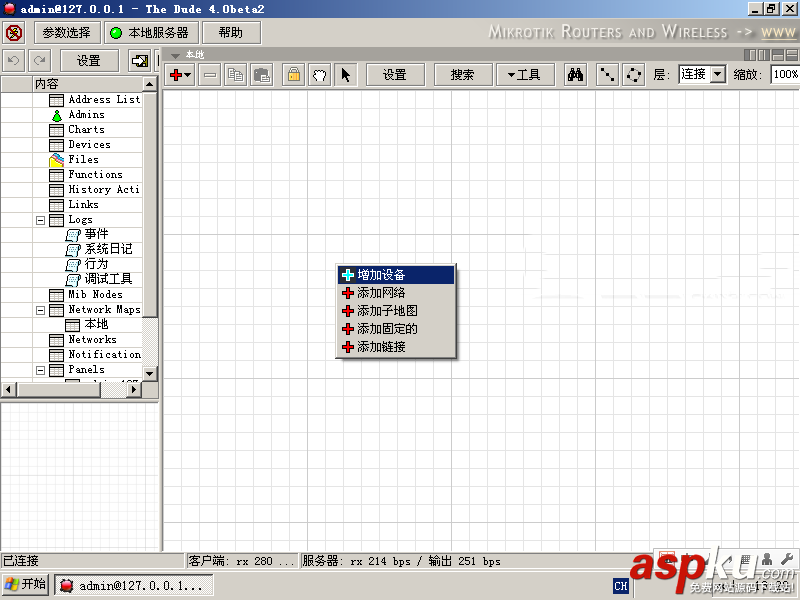The width and height of the screenshot is (800, 600).
Task: Select 本地 under Network Maps
Action: tap(96, 324)
